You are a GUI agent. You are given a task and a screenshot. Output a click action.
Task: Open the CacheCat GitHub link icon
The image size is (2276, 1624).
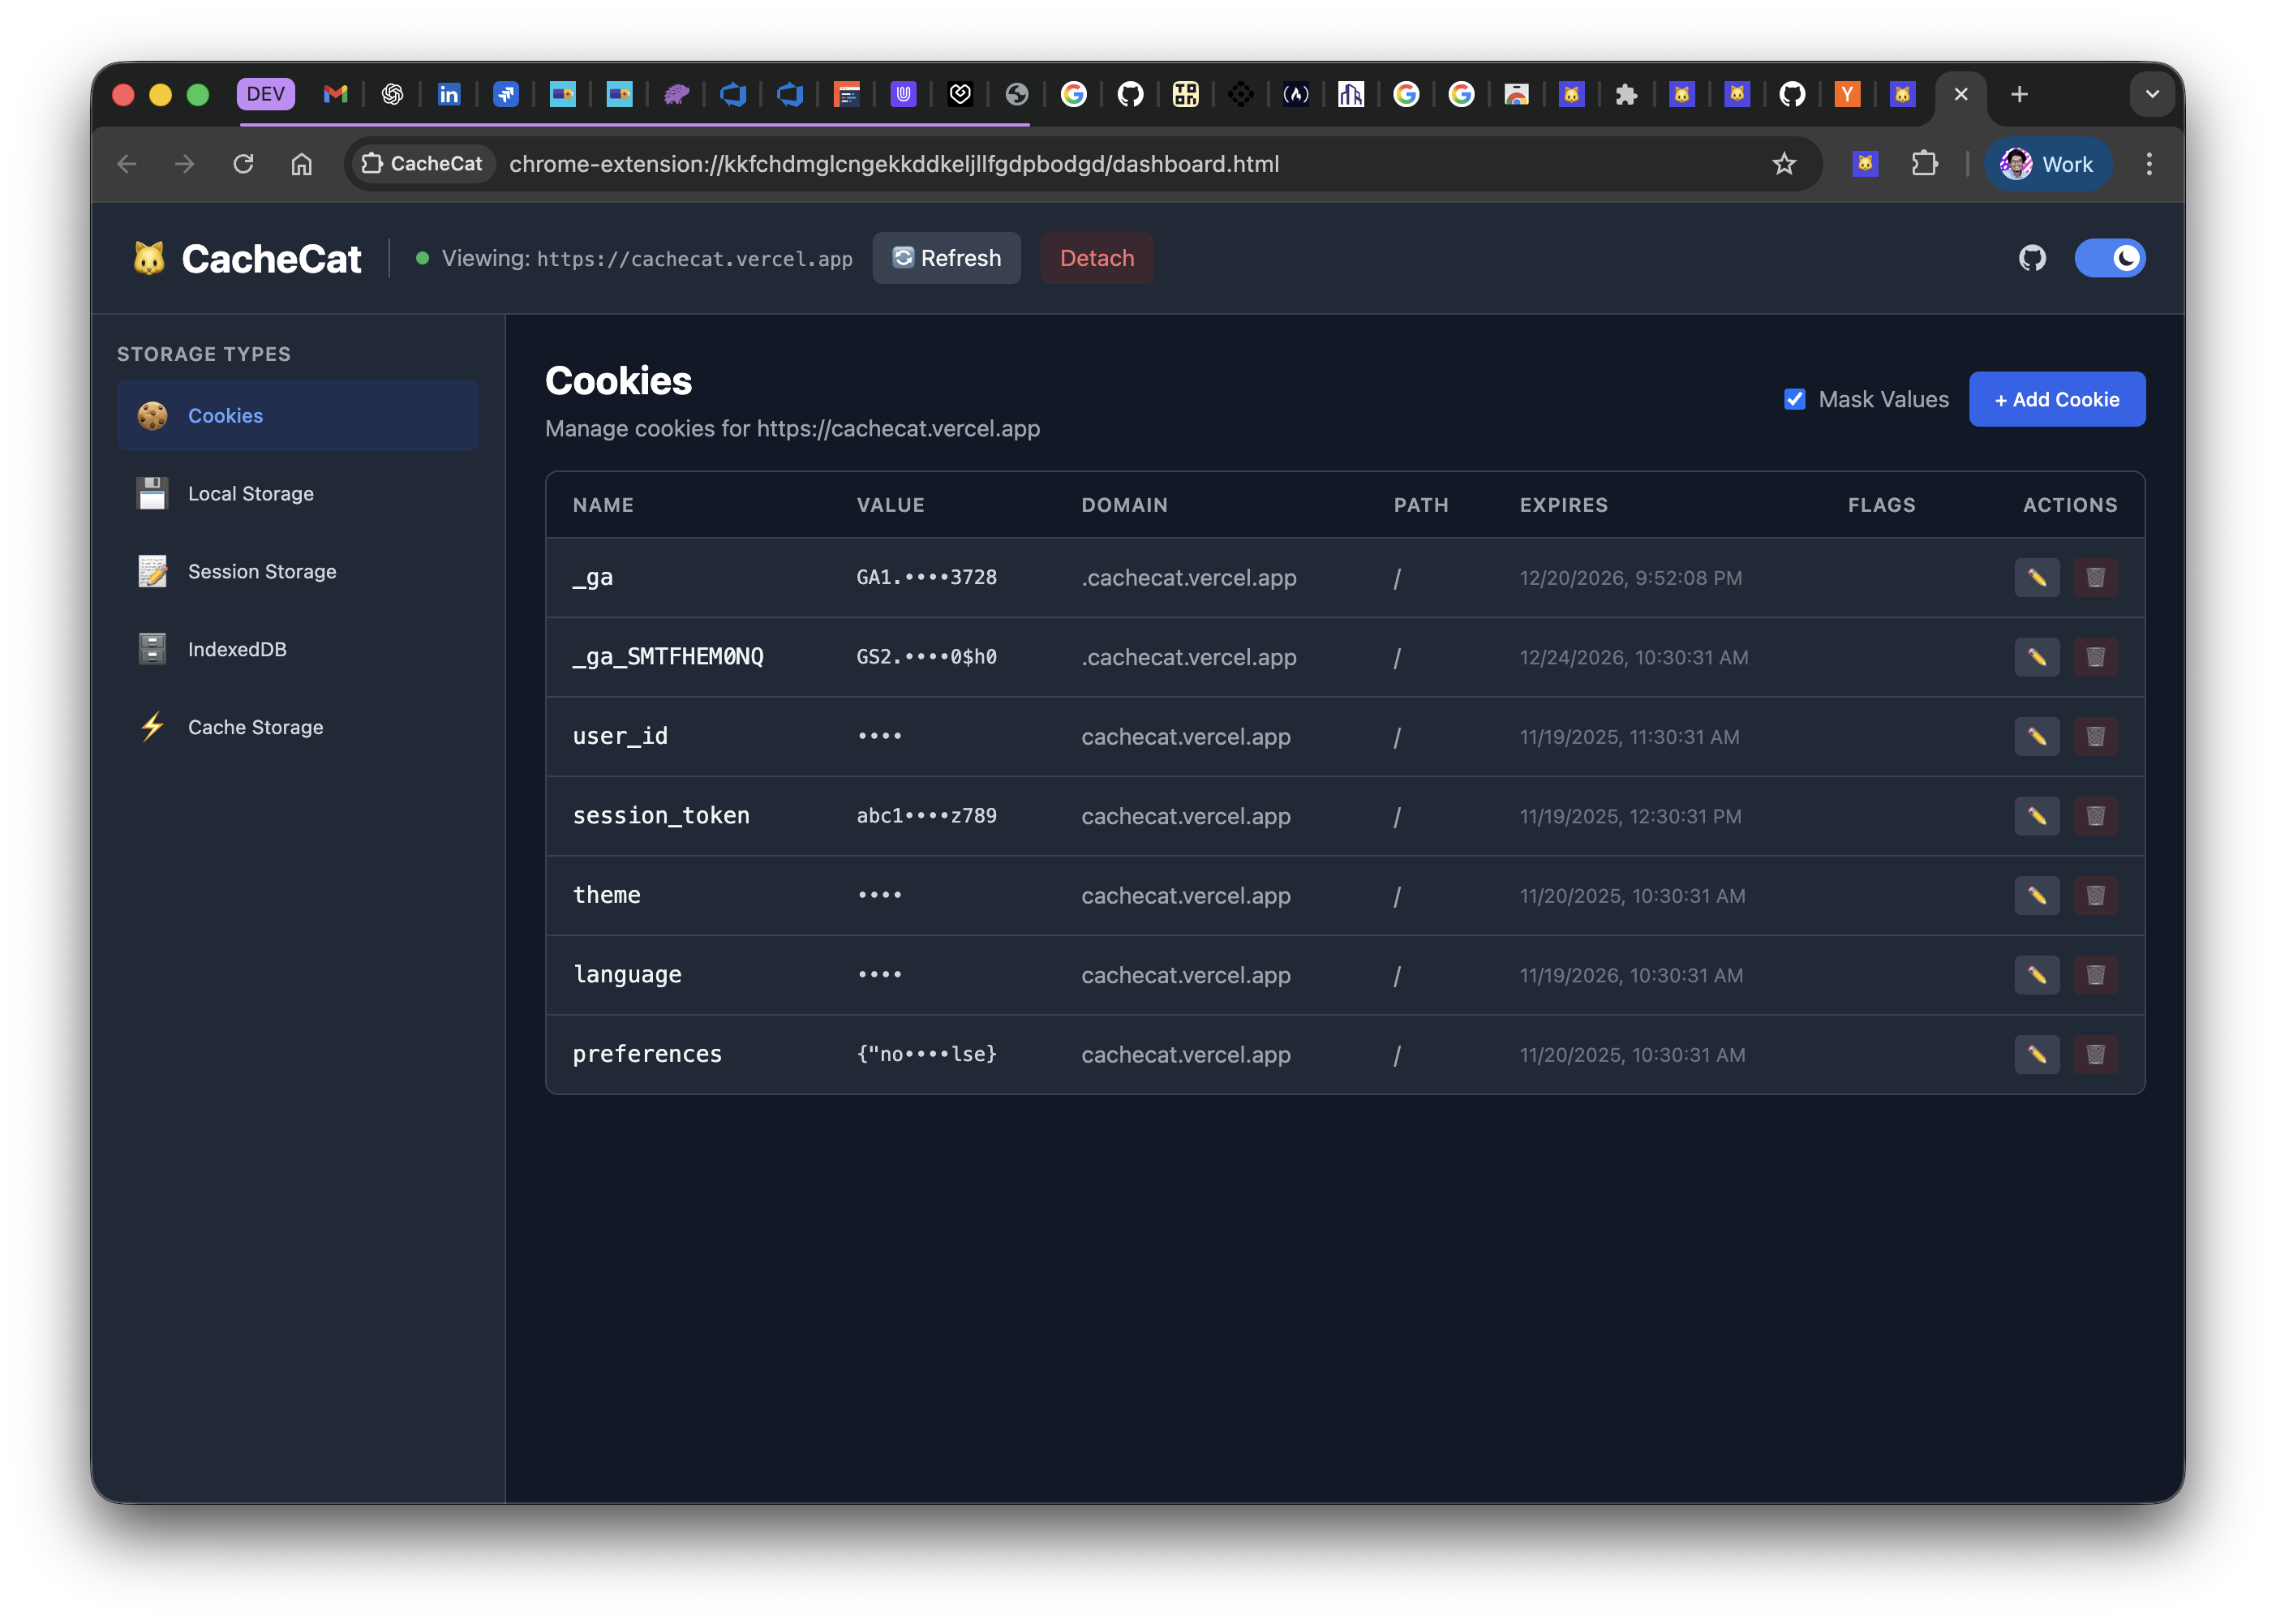click(2032, 258)
